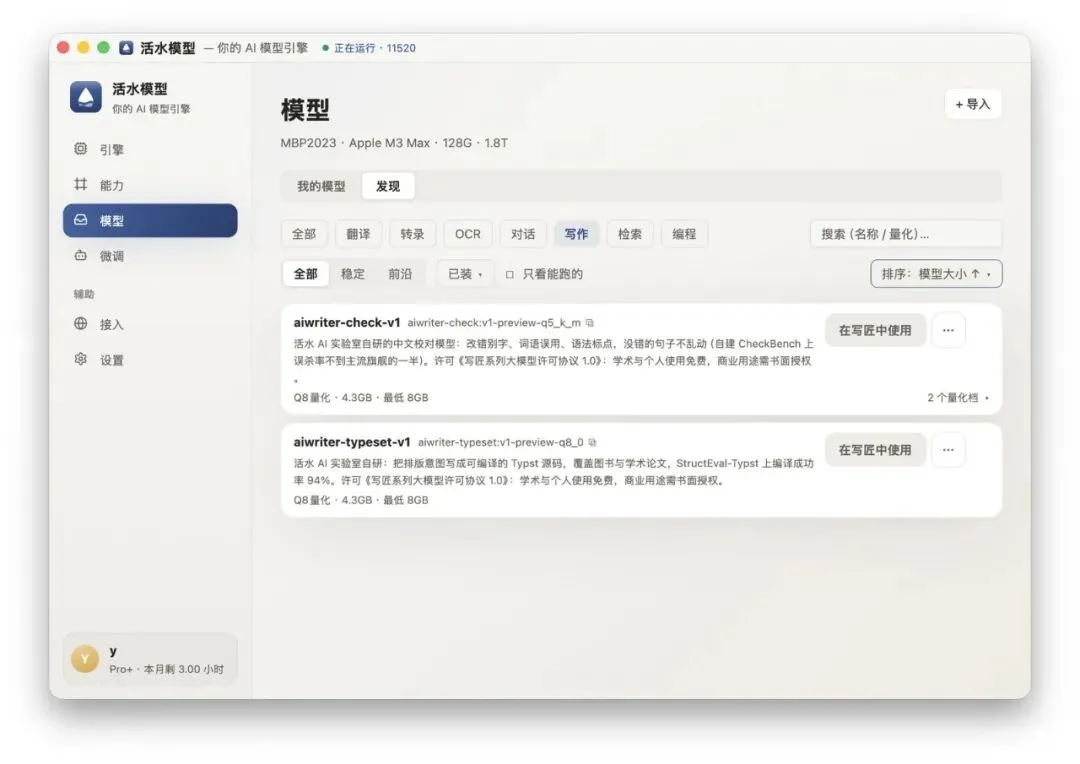Use aiwriter-check-v1 在写匠中使用 button
This screenshot has height=764, width=1080.
point(875,330)
